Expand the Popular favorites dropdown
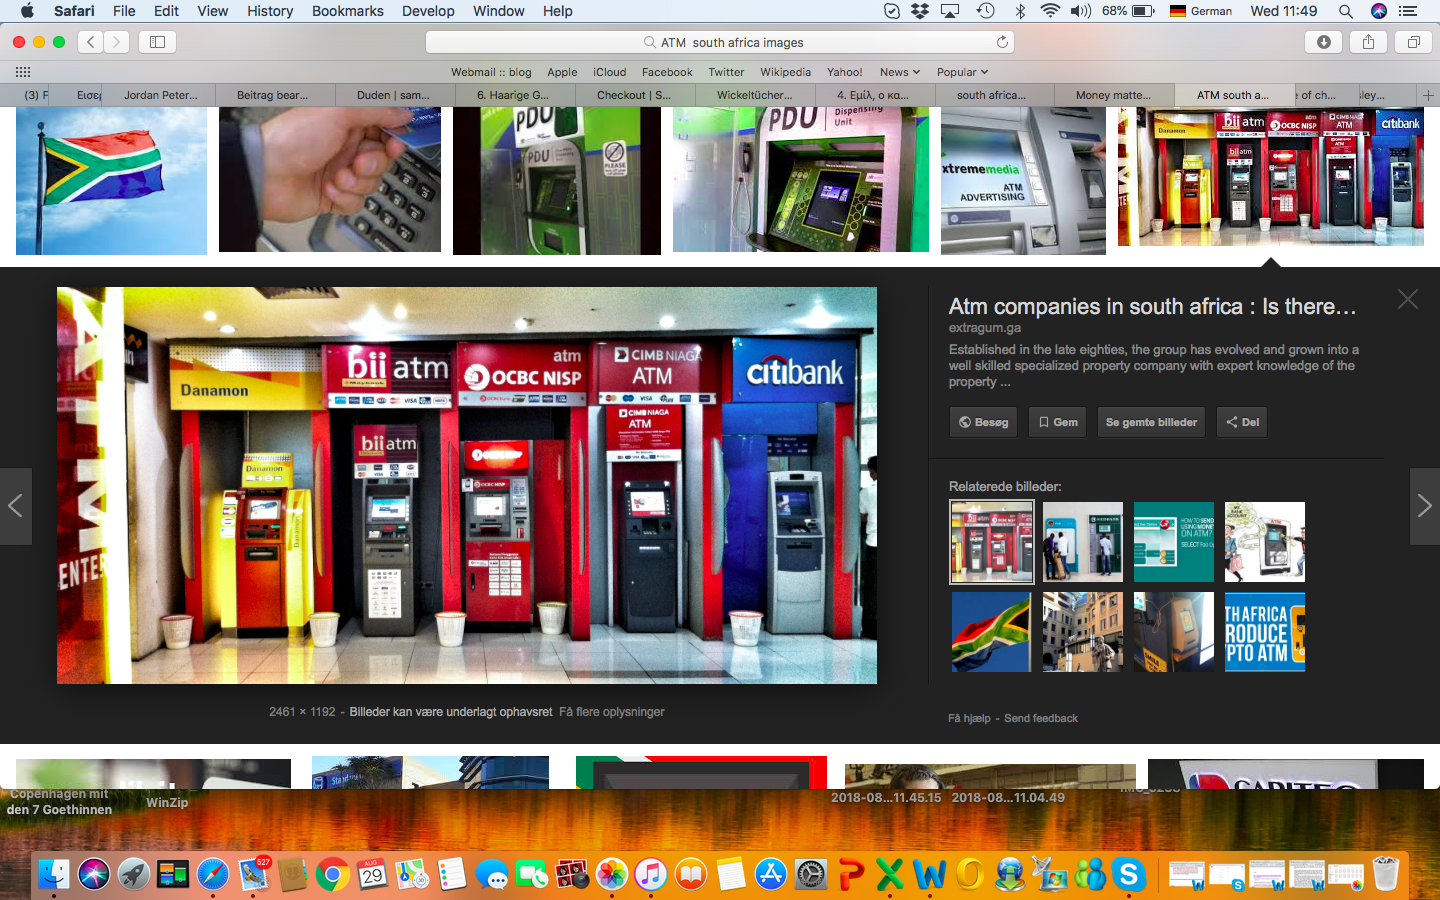 962,72
